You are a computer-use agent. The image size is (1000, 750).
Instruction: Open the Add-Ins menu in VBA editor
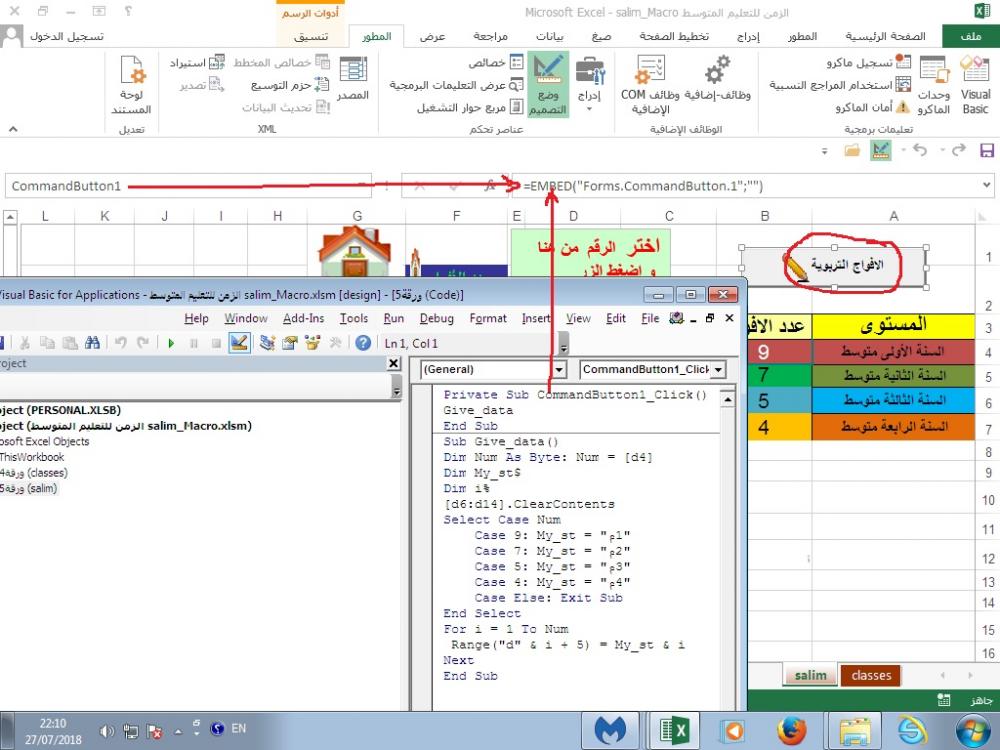304,318
